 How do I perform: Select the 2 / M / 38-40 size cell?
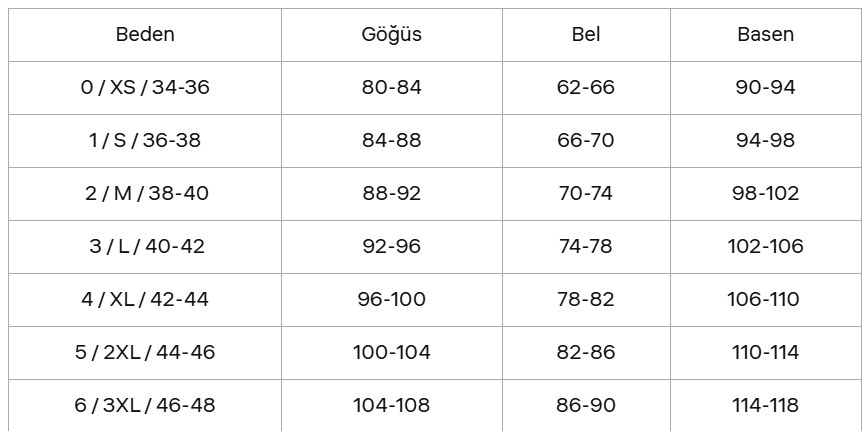pos(145,194)
